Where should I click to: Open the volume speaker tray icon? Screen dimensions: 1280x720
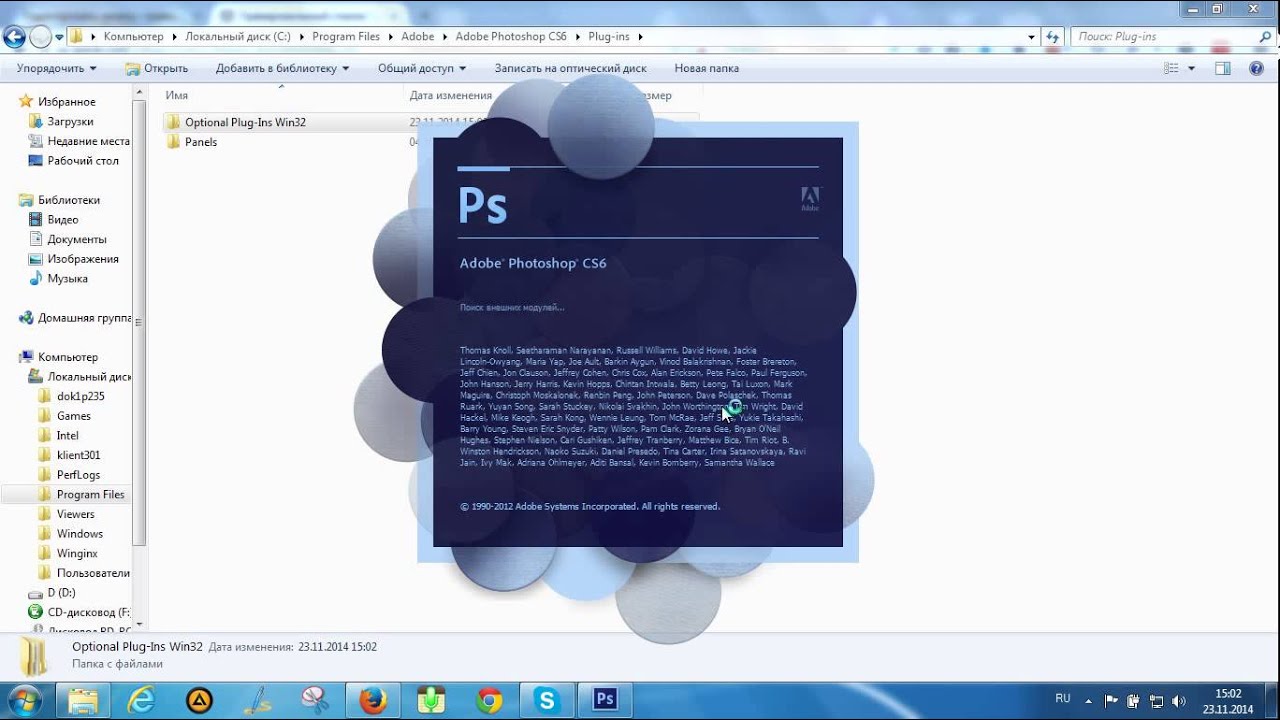point(1179,700)
